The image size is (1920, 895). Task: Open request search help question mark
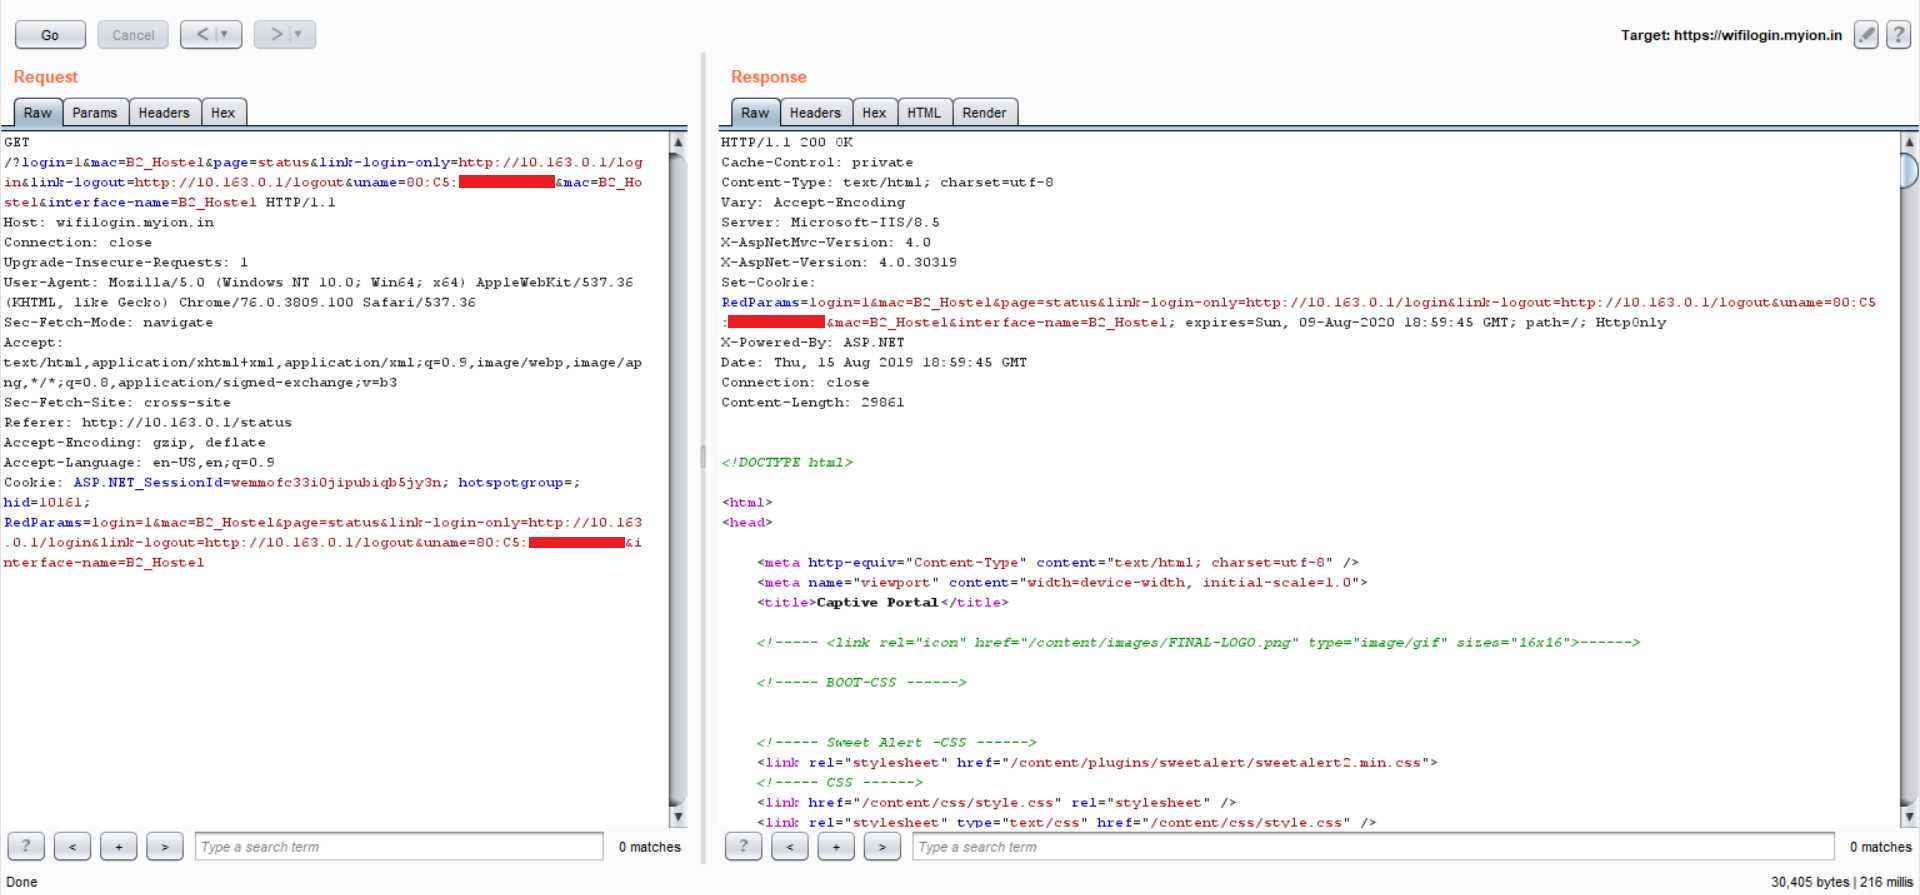click(26, 846)
